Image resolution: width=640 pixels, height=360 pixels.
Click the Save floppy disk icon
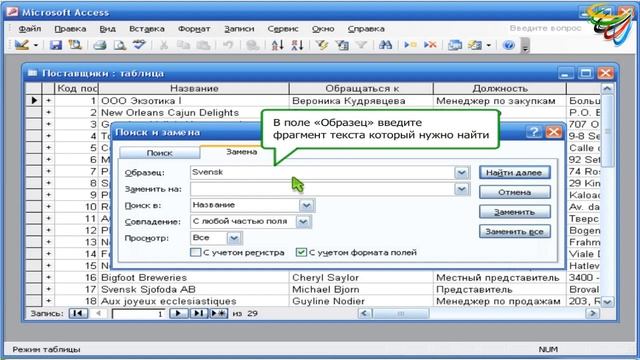point(56,45)
